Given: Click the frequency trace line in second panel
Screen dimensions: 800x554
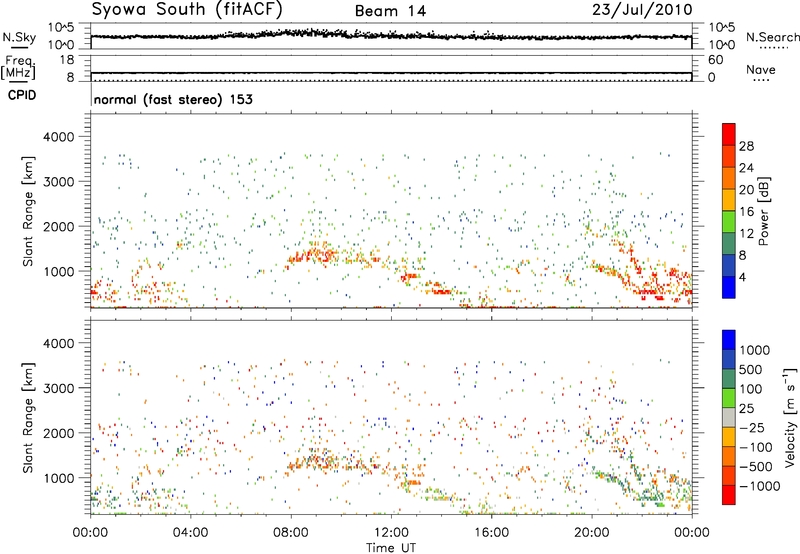Looking at the screenshot, I should (391, 73).
